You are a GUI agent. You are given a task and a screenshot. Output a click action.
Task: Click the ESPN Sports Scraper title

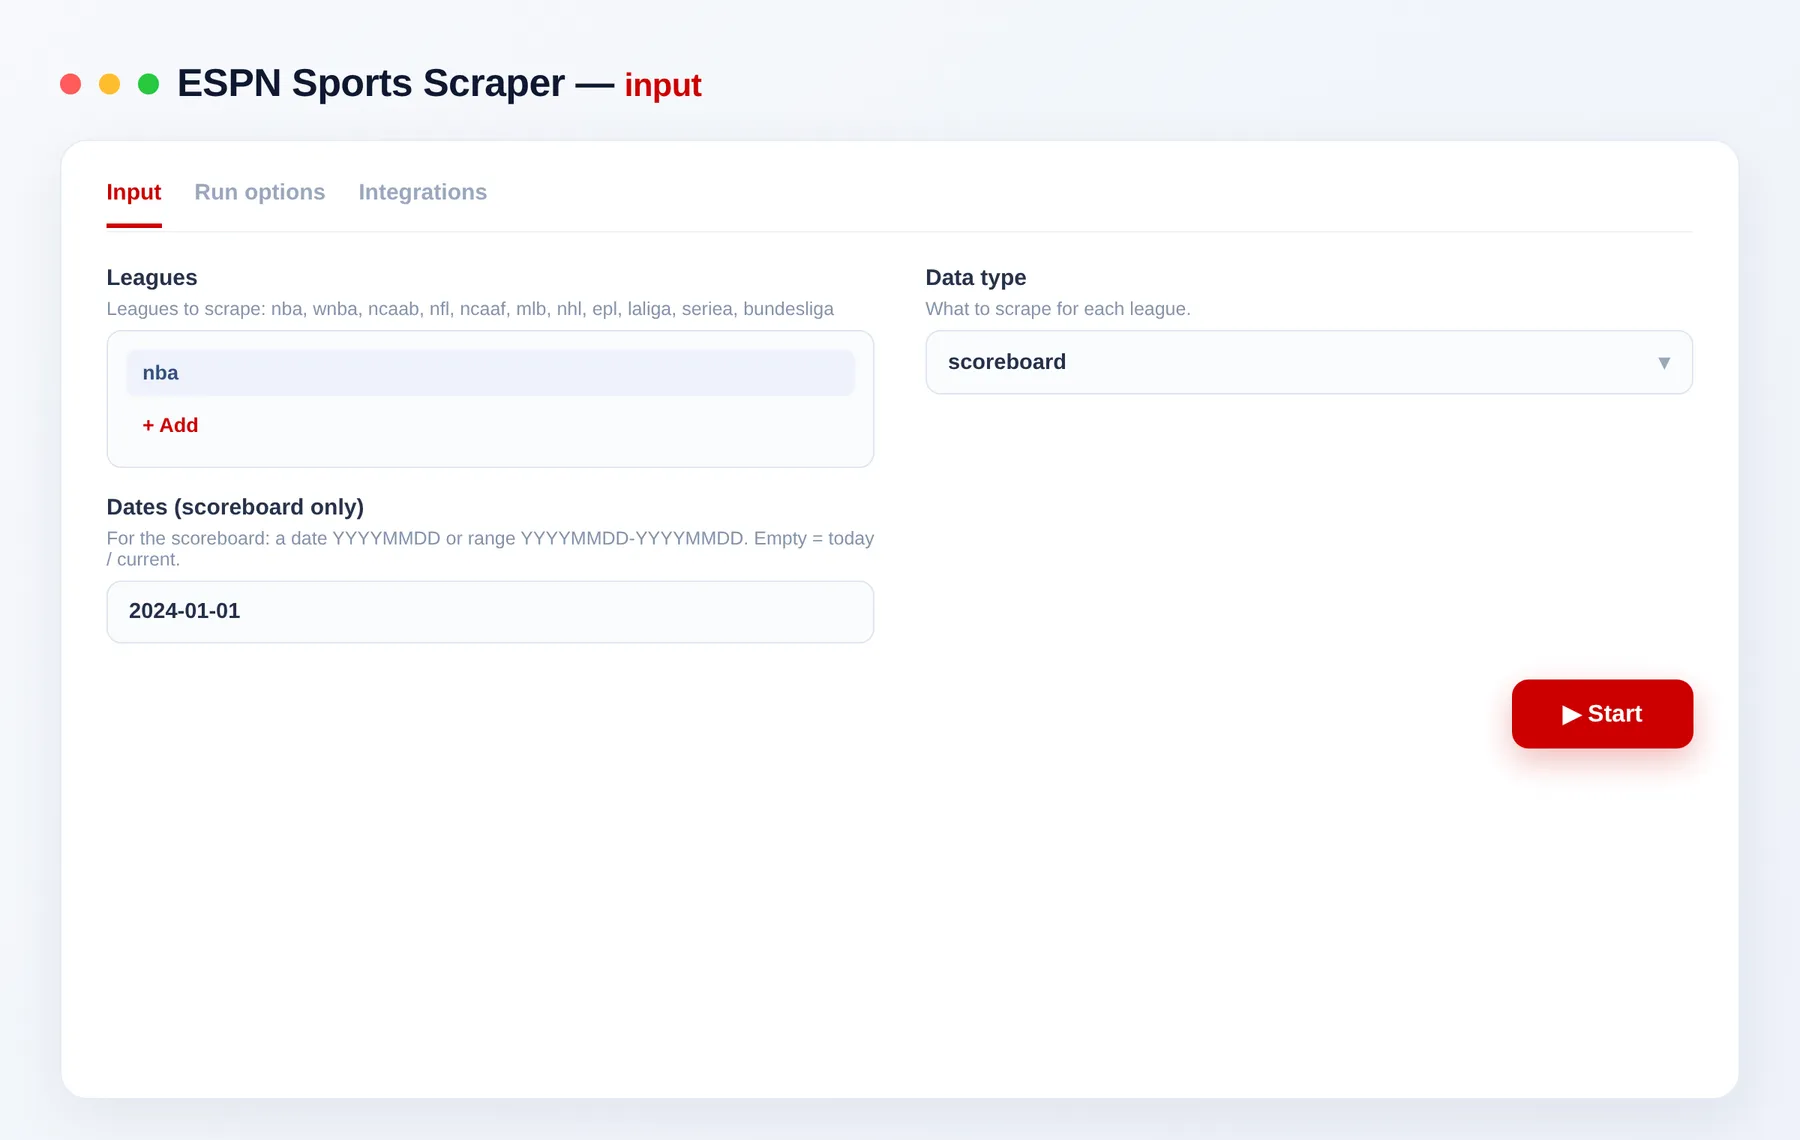pyautogui.click(x=371, y=84)
